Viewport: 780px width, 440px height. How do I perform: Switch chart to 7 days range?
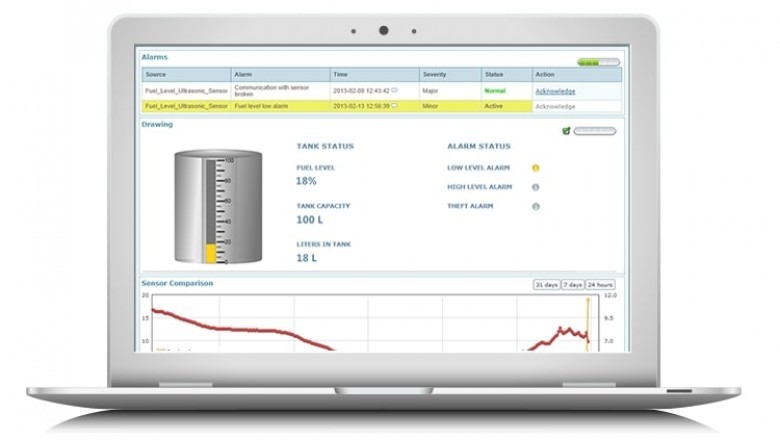[x=573, y=285]
